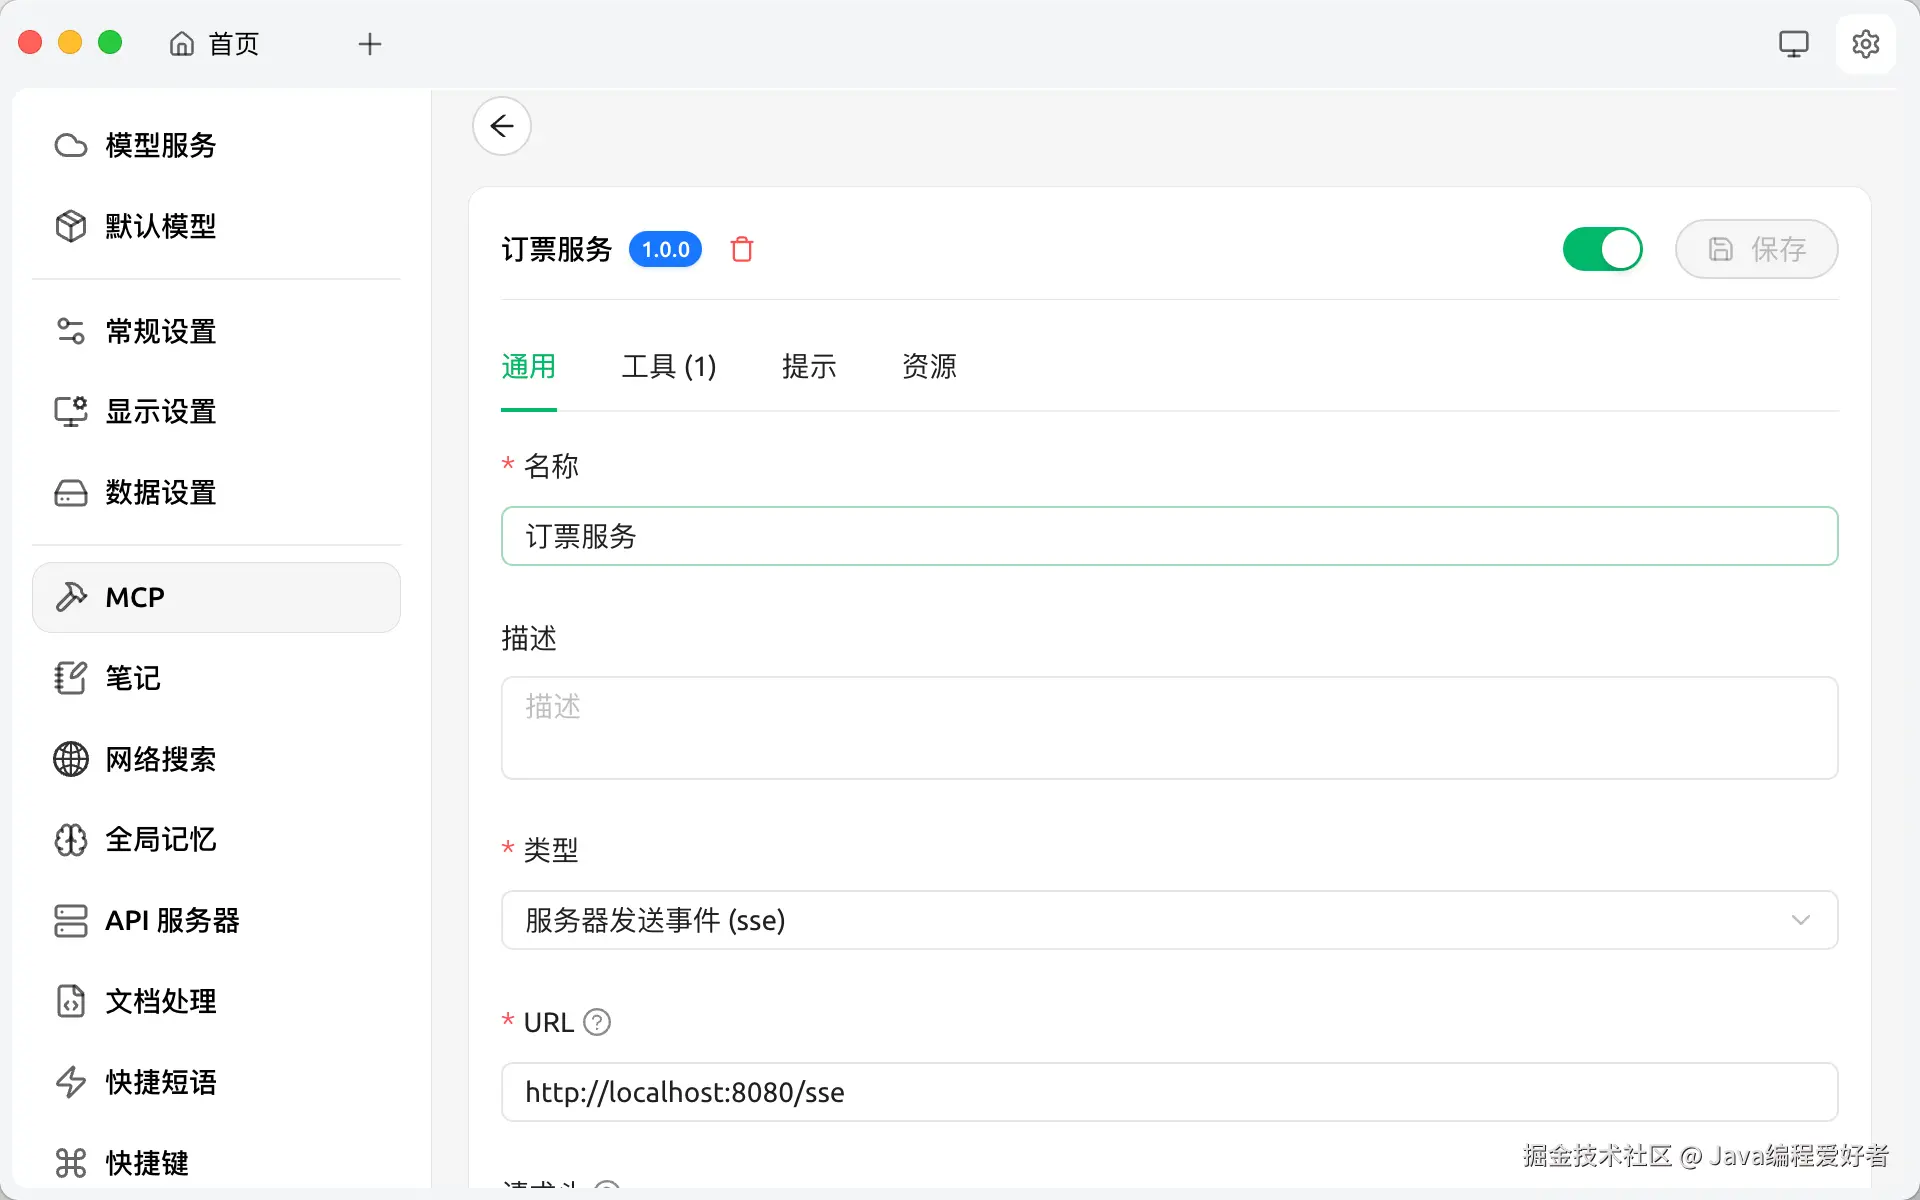Expand the 类型 dropdown showing sse
The height and width of the screenshot is (1200, 1920).
pos(1168,920)
